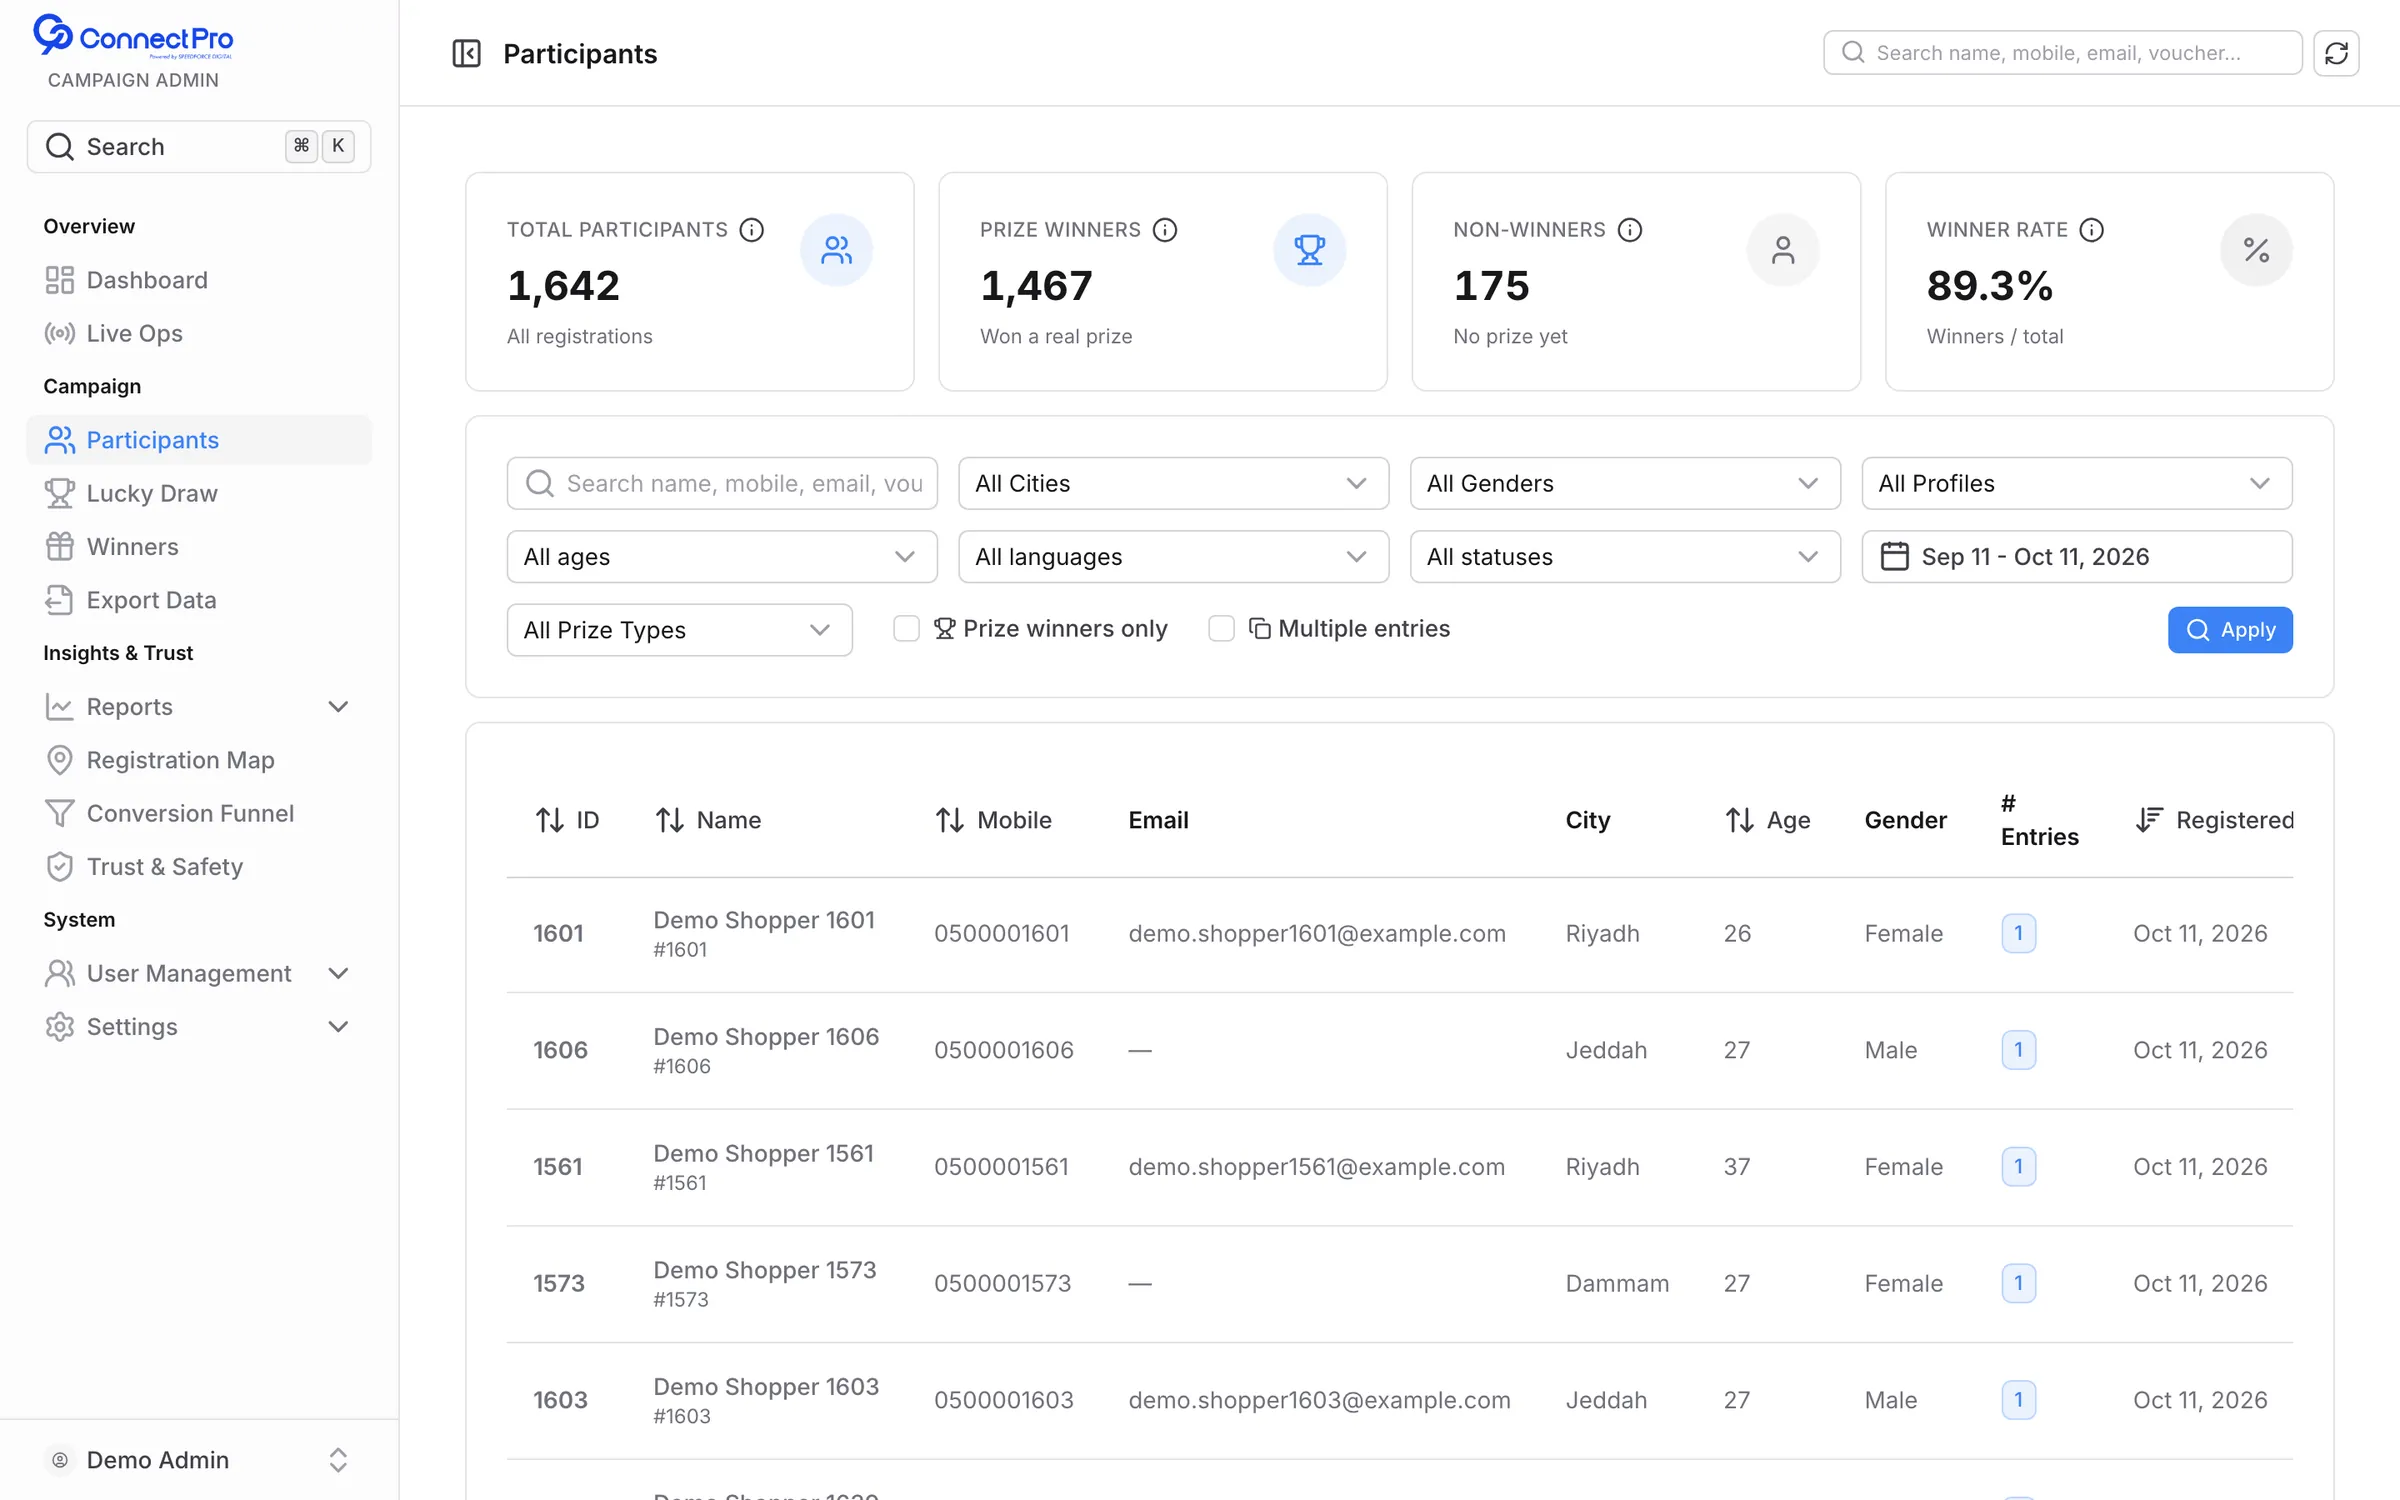This screenshot has height=1500, width=2400.
Task: Tick the Multiple entries checkbox
Action: pyautogui.click(x=1221, y=628)
